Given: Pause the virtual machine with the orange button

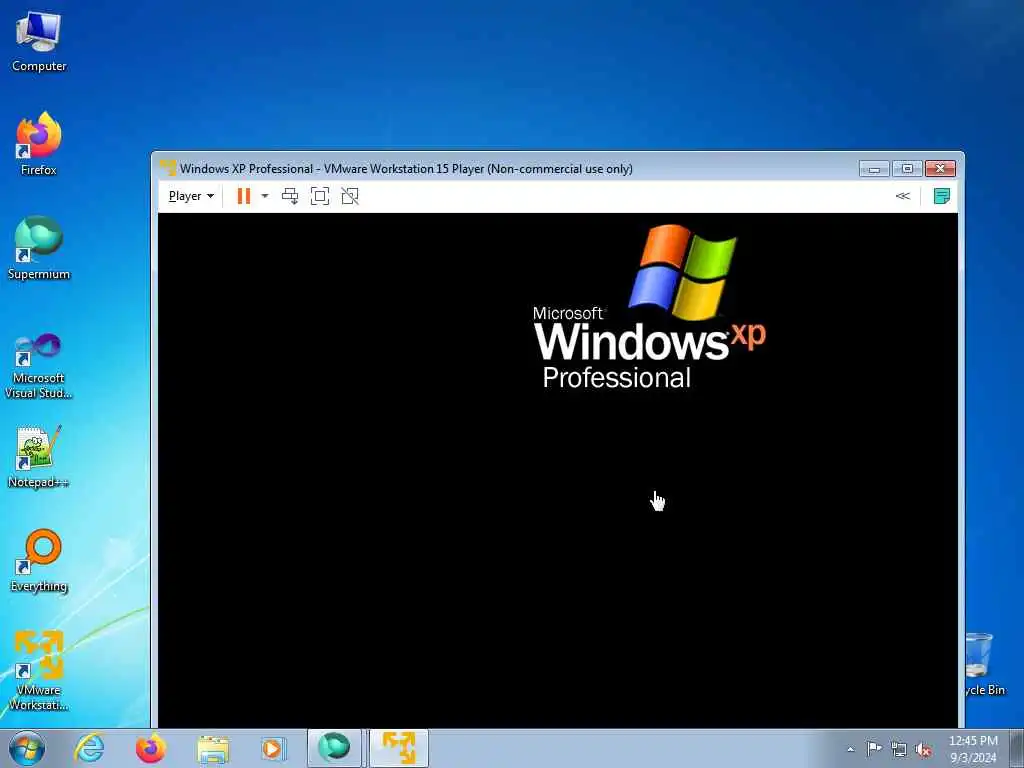Looking at the screenshot, I should (x=244, y=196).
